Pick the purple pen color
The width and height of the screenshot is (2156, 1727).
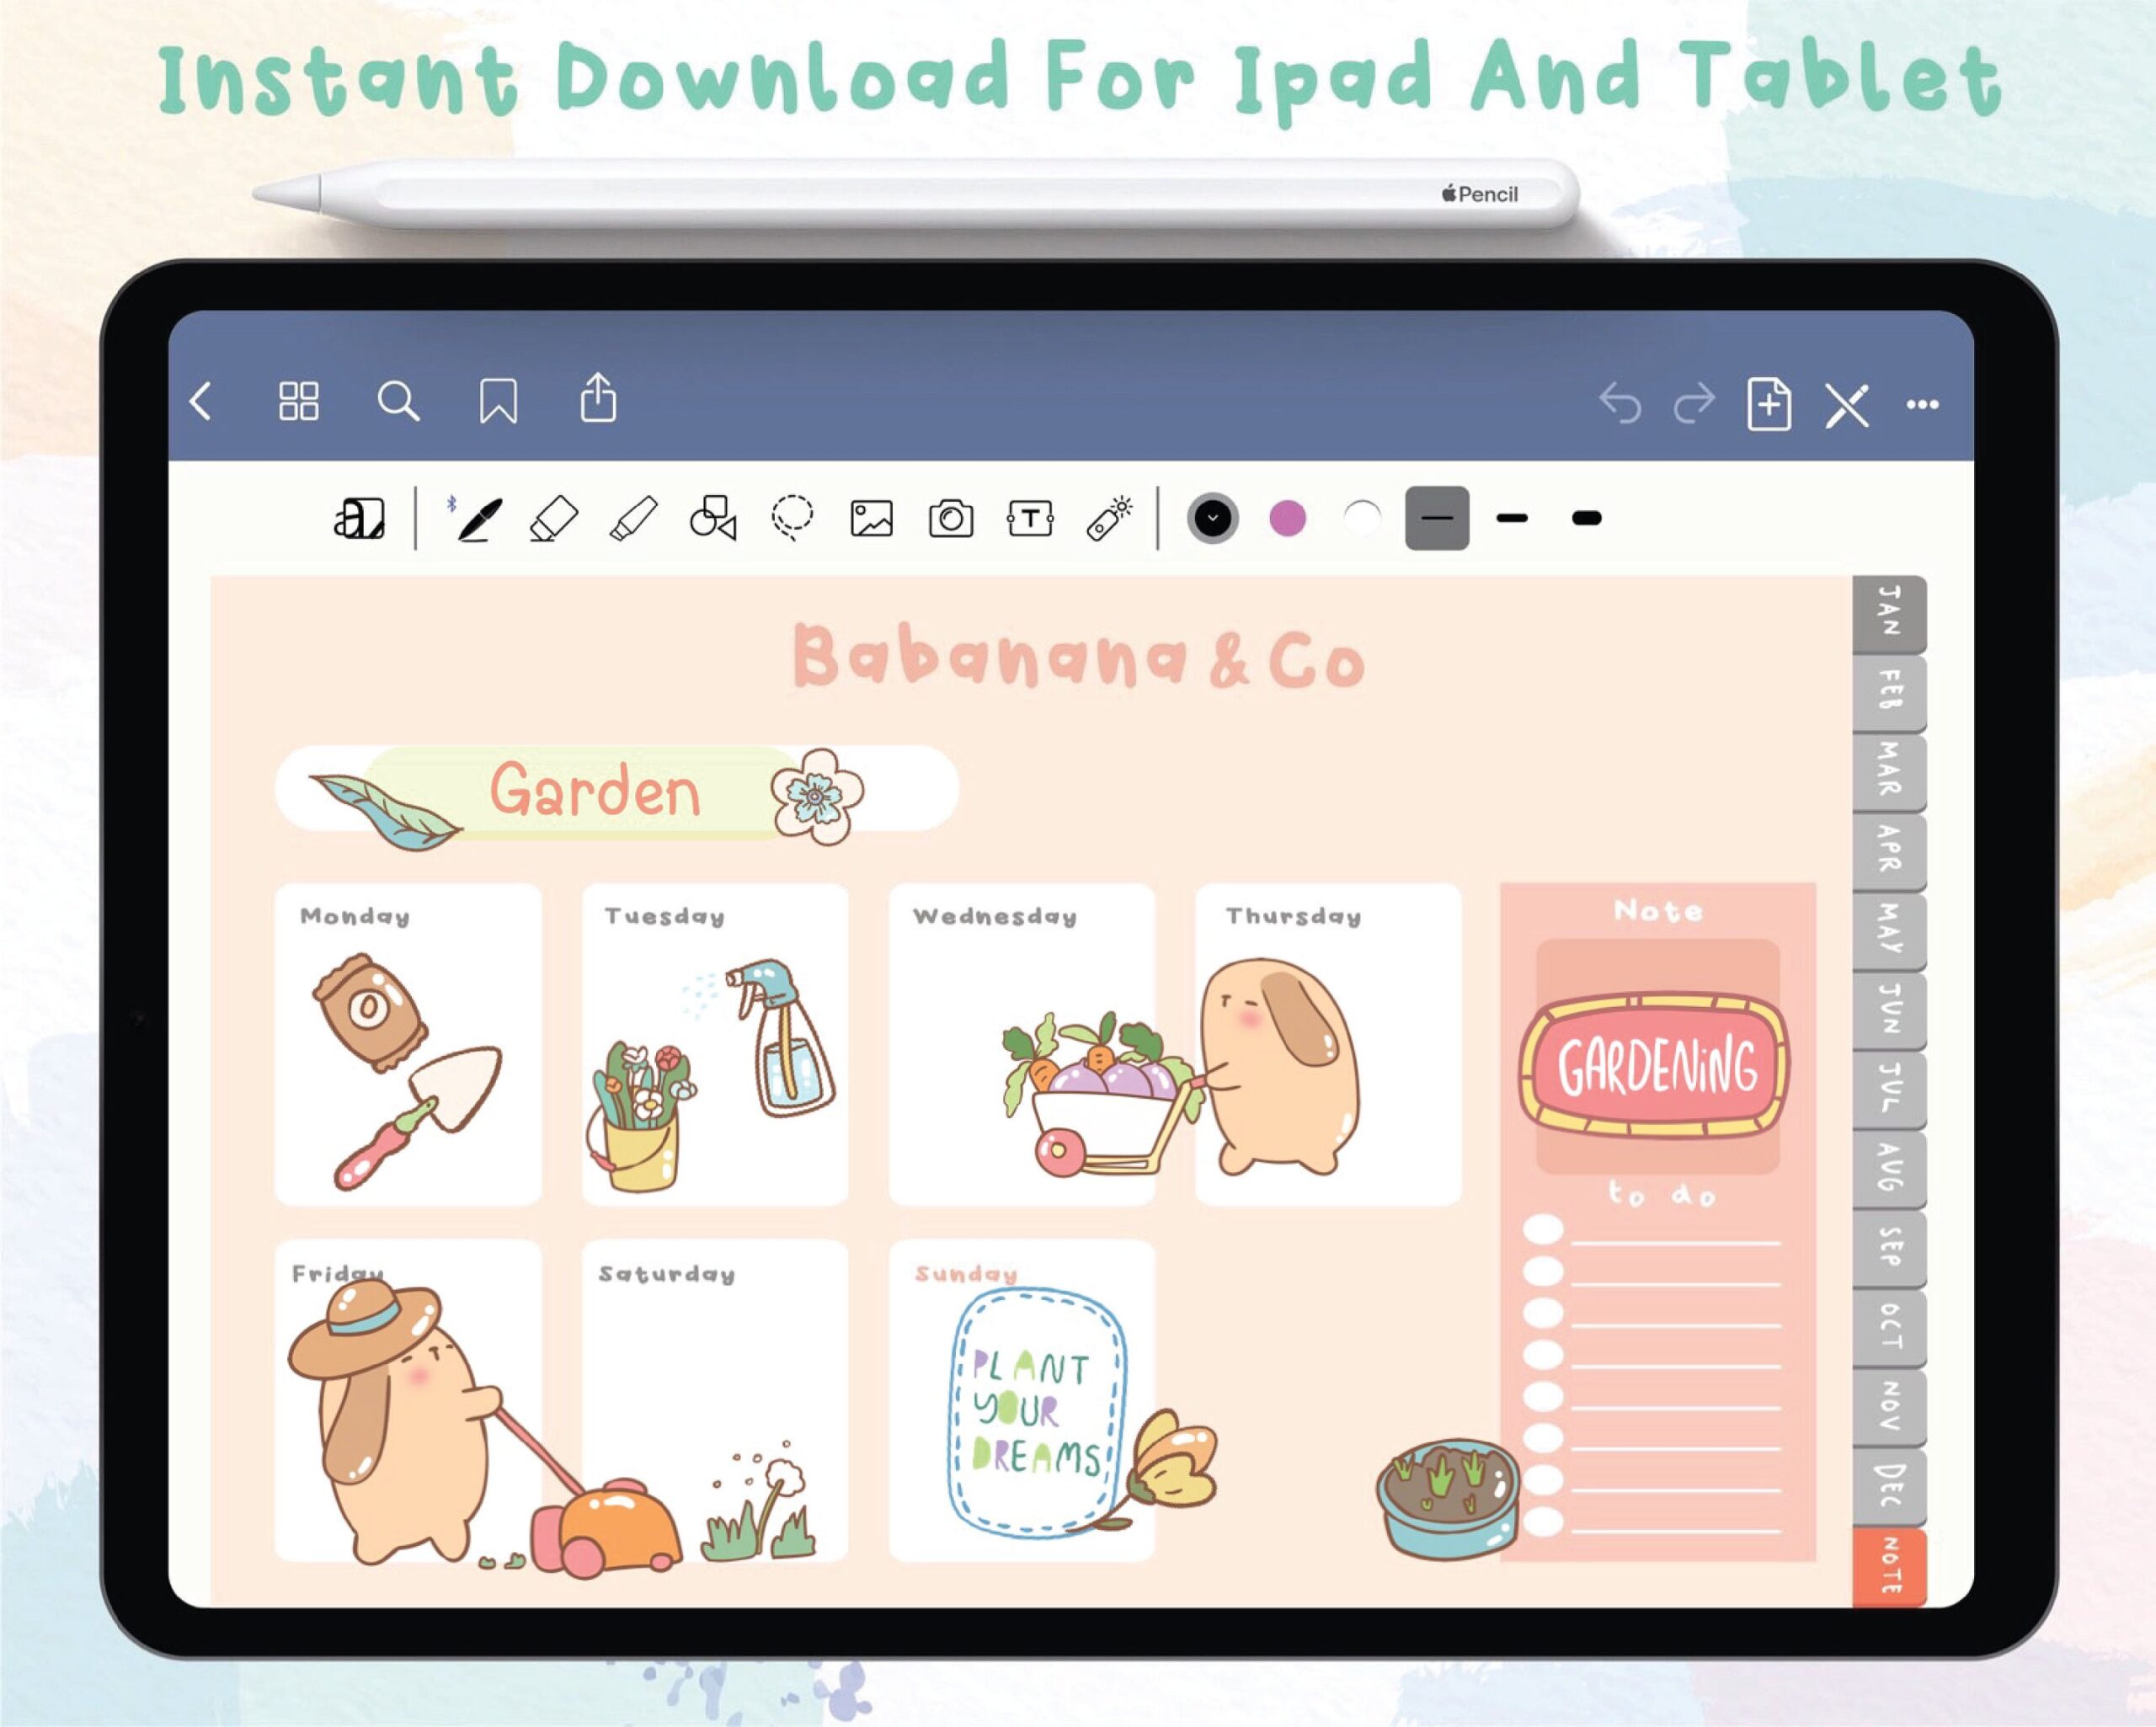pyautogui.click(x=1287, y=518)
